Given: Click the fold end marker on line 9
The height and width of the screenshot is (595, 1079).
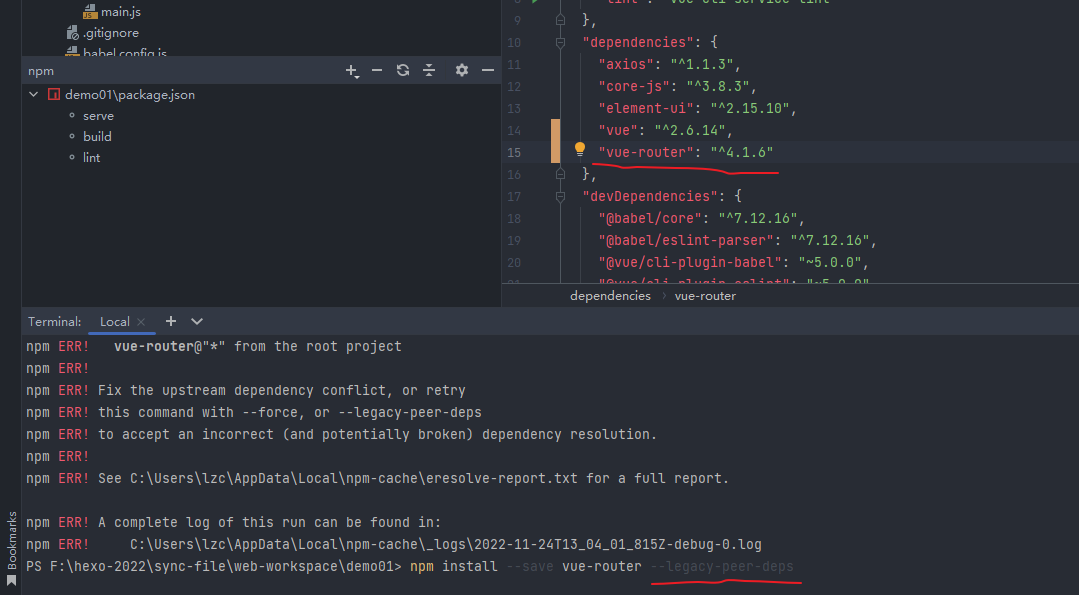Looking at the screenshot, I should coord(560,21).
